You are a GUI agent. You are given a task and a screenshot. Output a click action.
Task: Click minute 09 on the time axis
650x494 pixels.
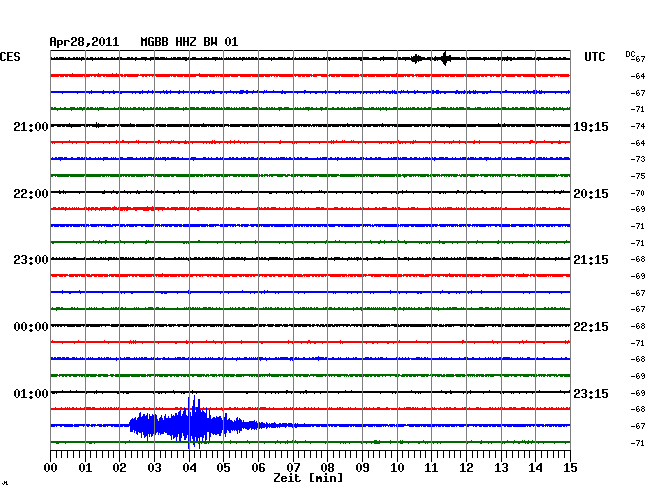tap(363, 468)
